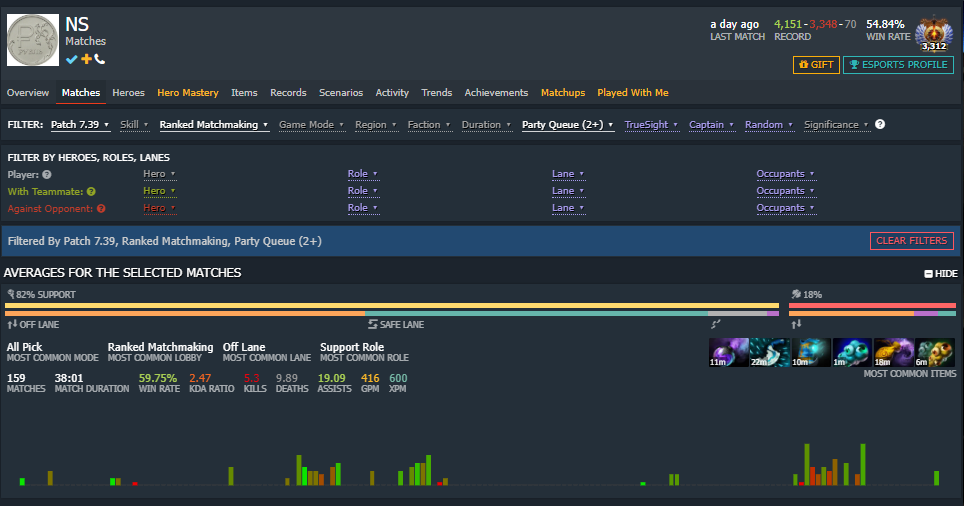Click the ruble coin profile avatar
964x506 pixels.
[x=33, y=40]
